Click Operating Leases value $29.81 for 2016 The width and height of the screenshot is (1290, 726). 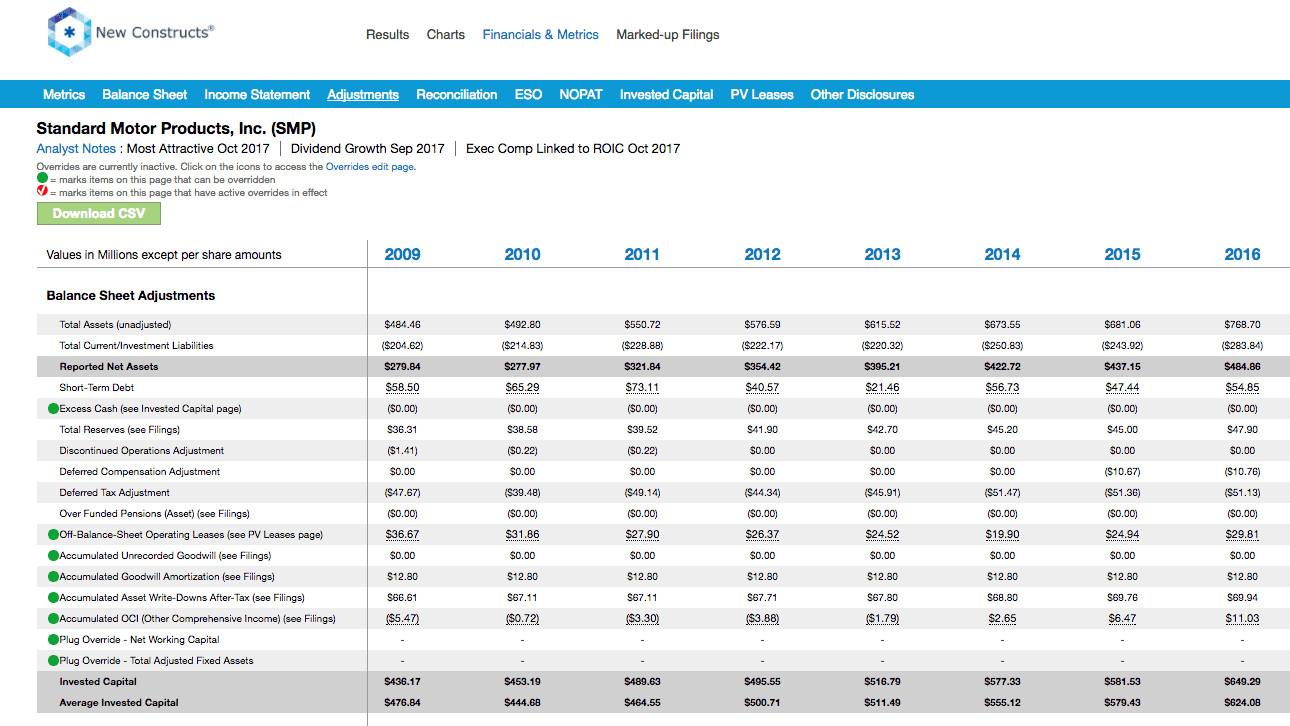1242,534
